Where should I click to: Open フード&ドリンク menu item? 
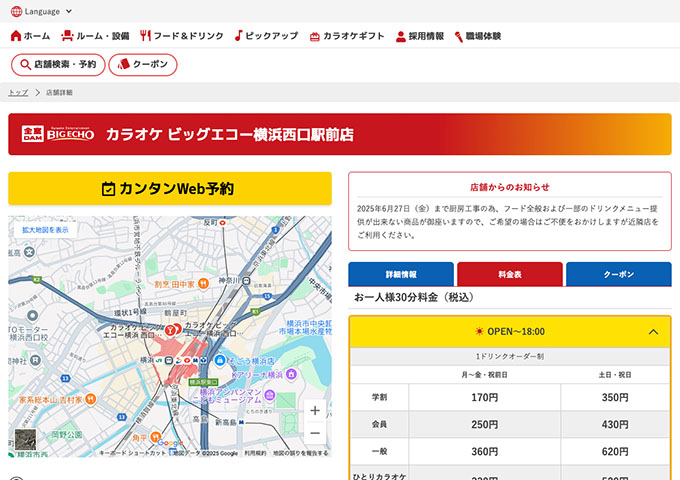pyautogui.click(x=182, y=36)
